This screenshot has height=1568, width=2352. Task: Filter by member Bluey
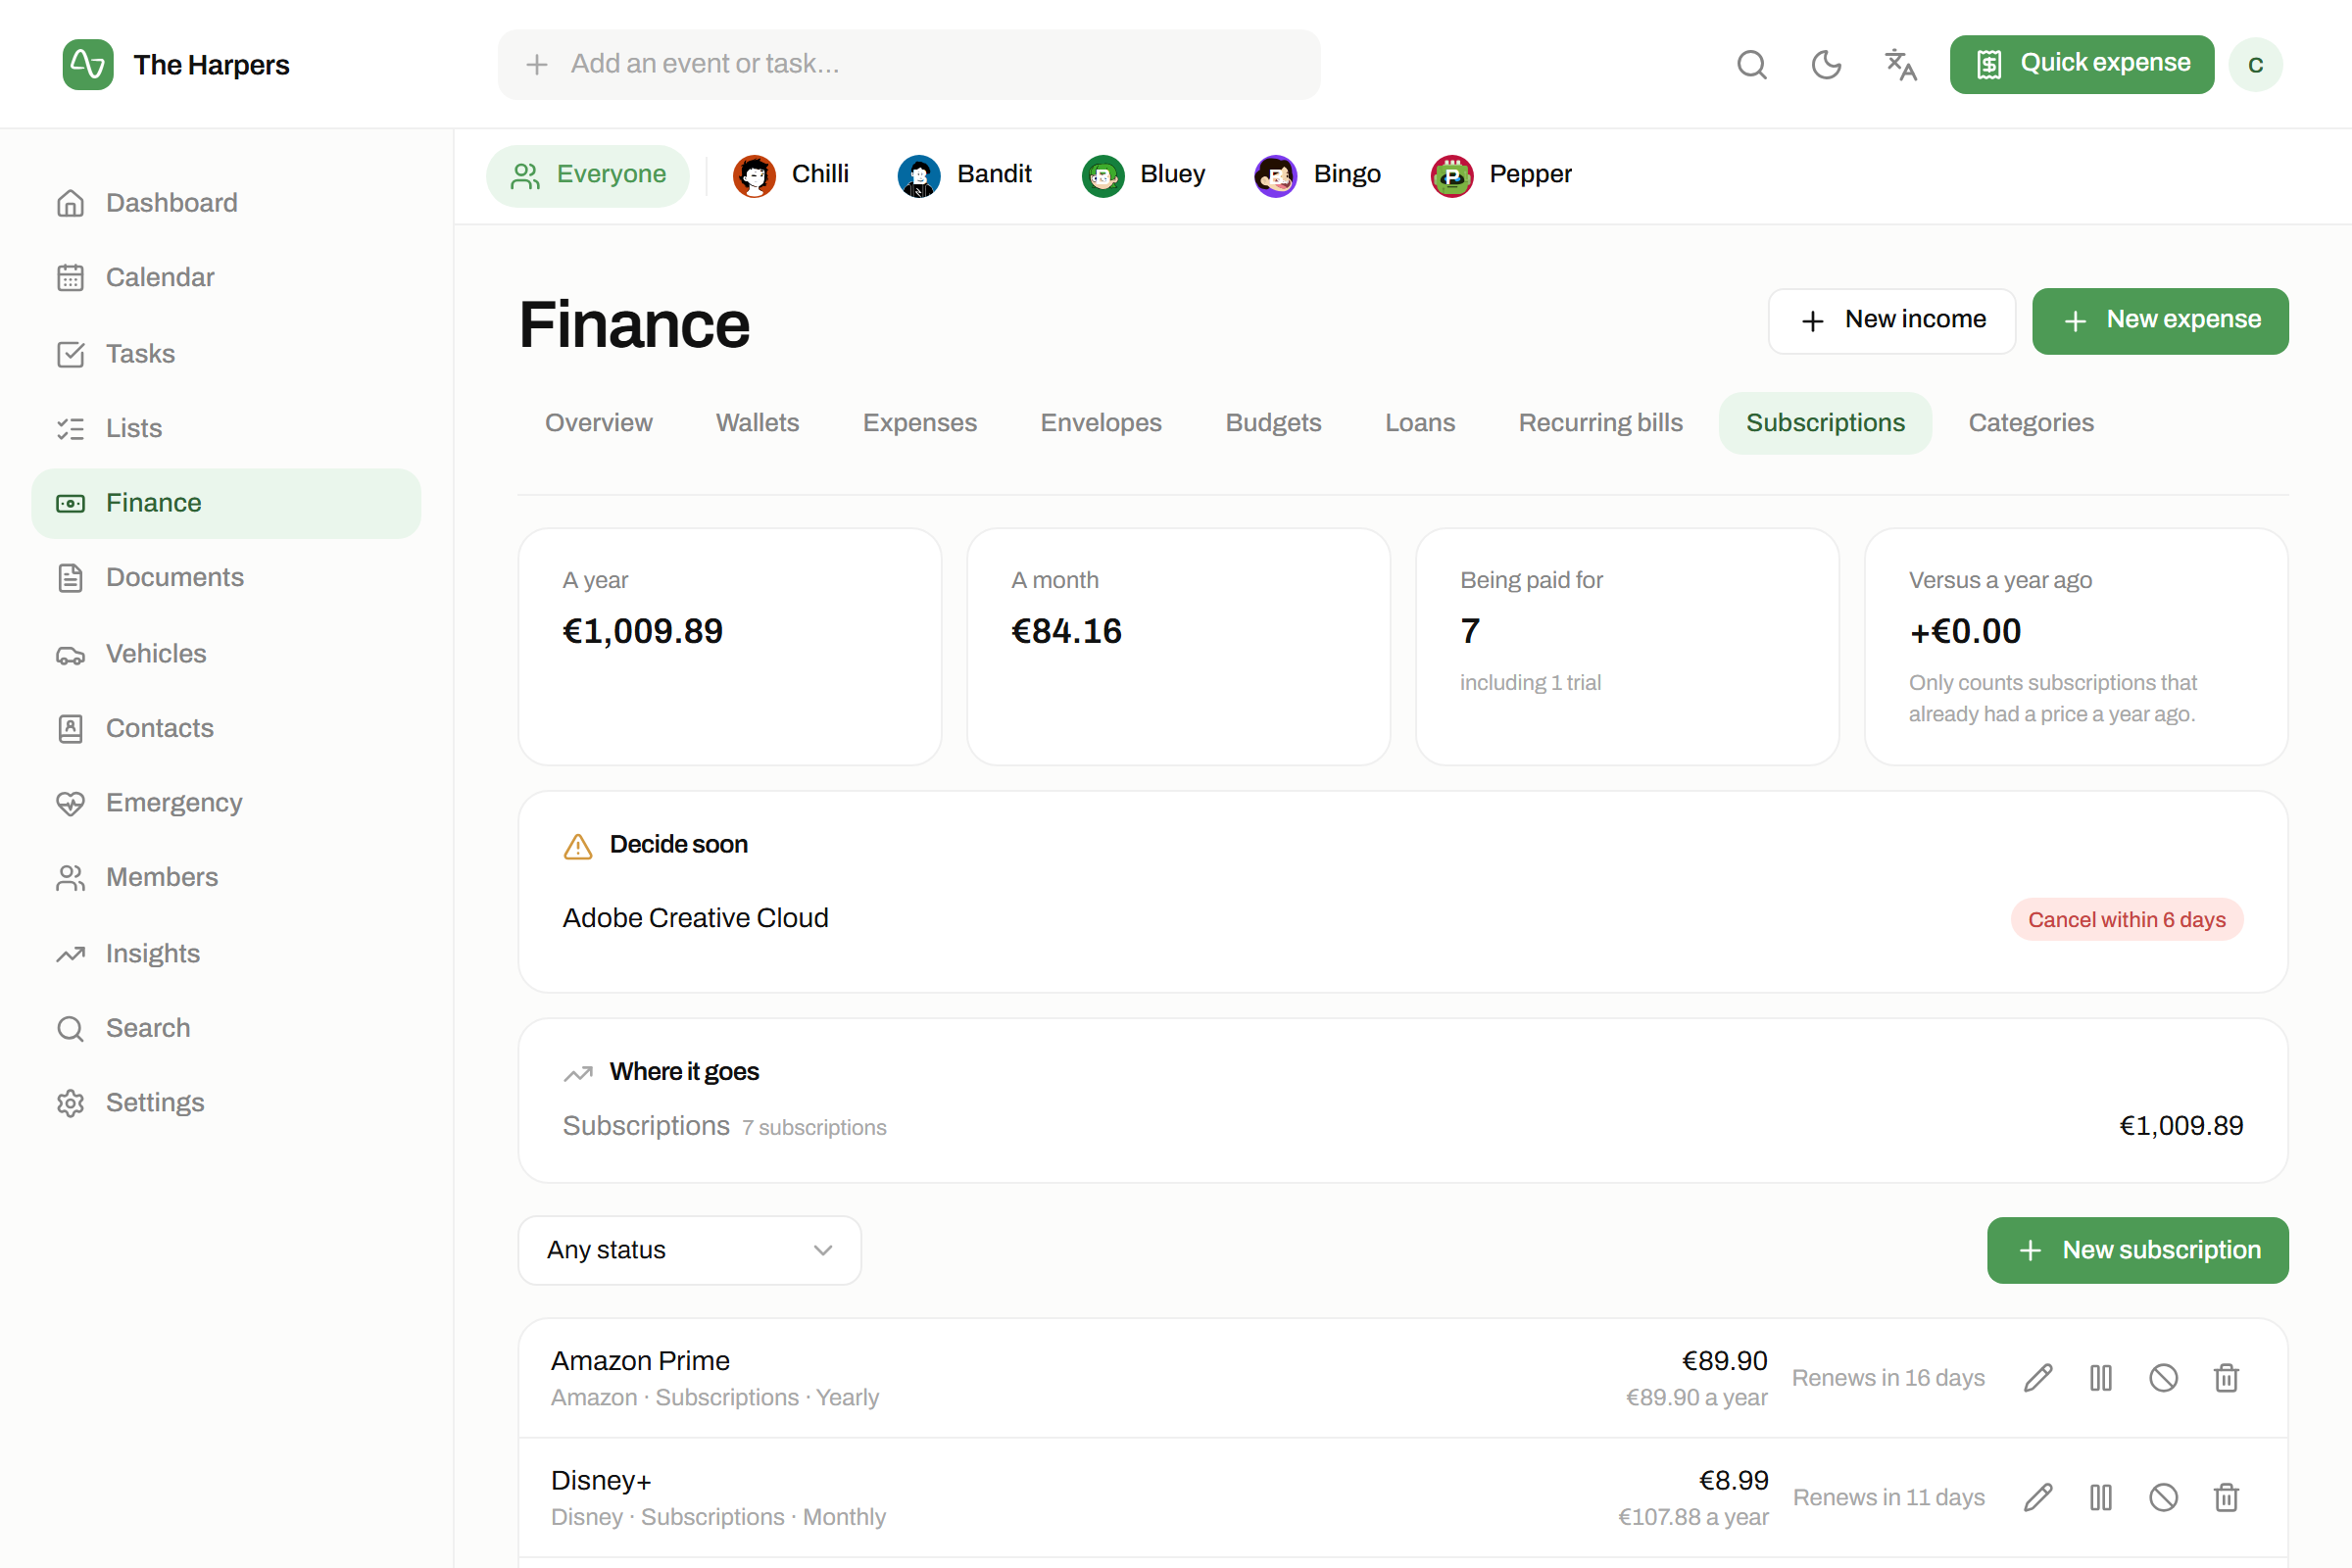coord(1144,175)
